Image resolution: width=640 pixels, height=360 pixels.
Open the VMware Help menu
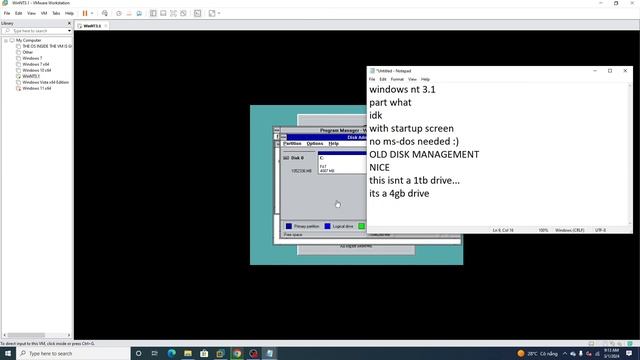(x=69, y=13)
